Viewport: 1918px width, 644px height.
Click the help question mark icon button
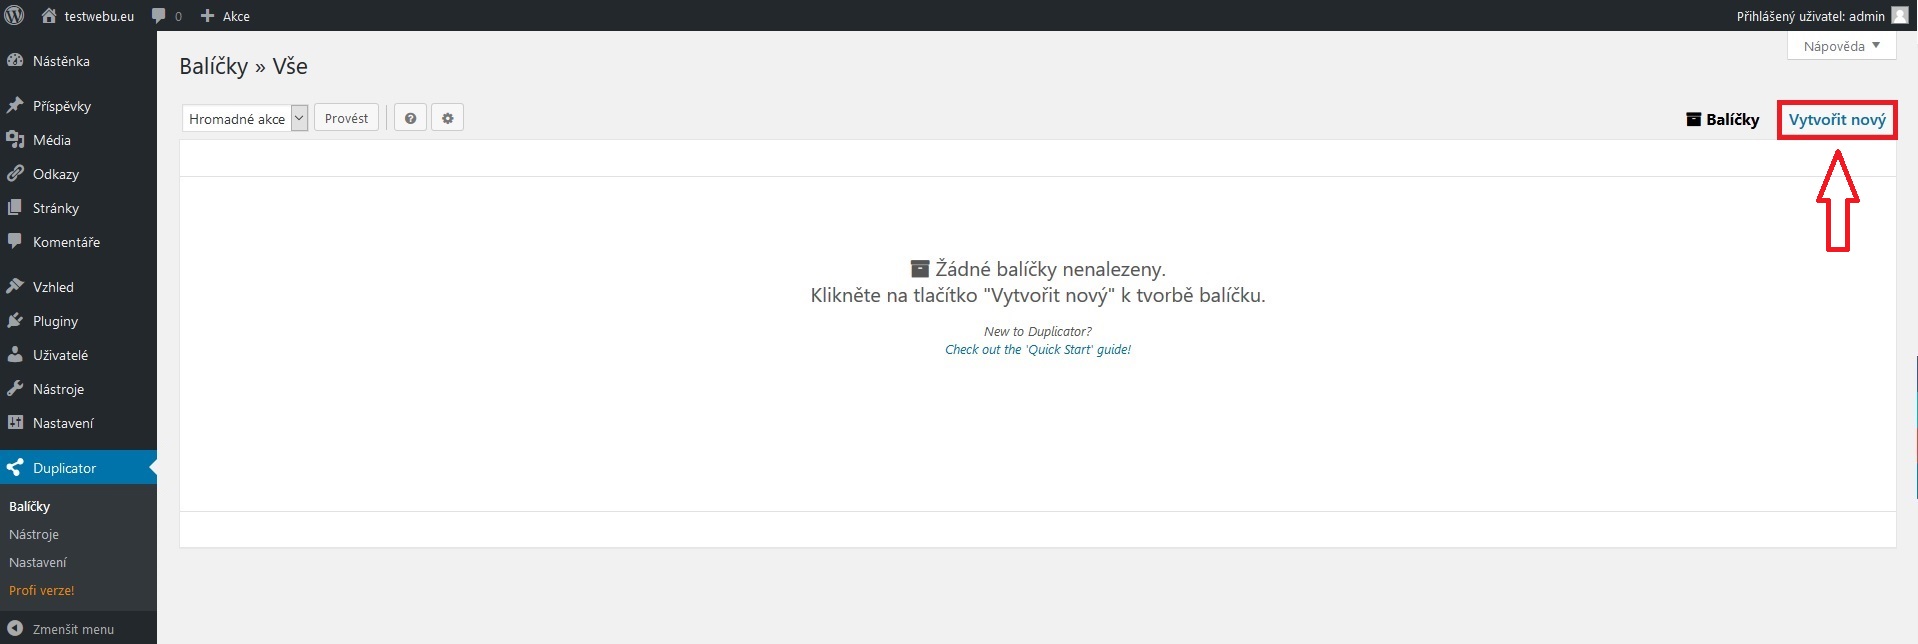[x=410, y=118]
